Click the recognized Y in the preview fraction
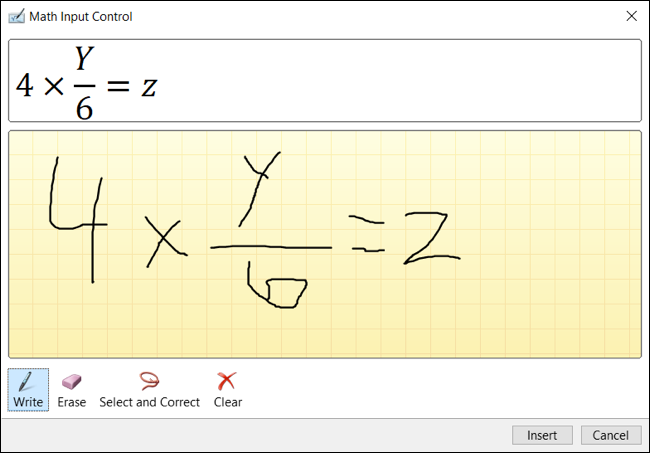The image size is (650, 453). 85,58
